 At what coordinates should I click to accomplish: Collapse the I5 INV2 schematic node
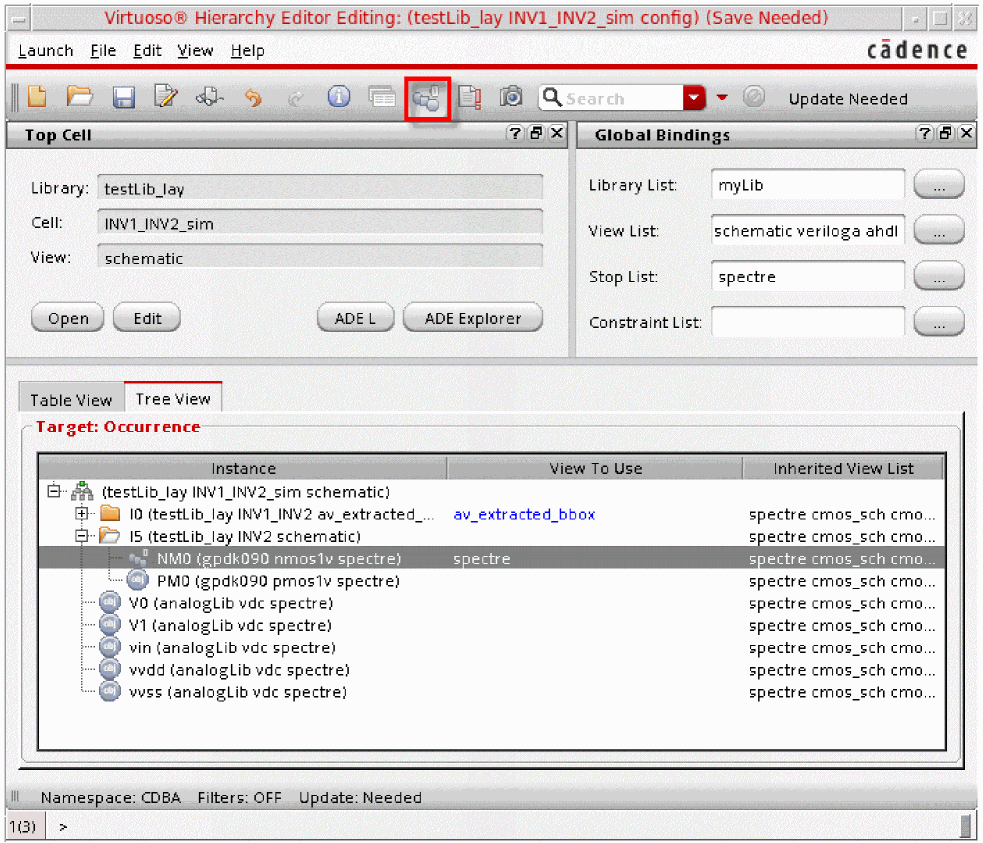point(82,537)
